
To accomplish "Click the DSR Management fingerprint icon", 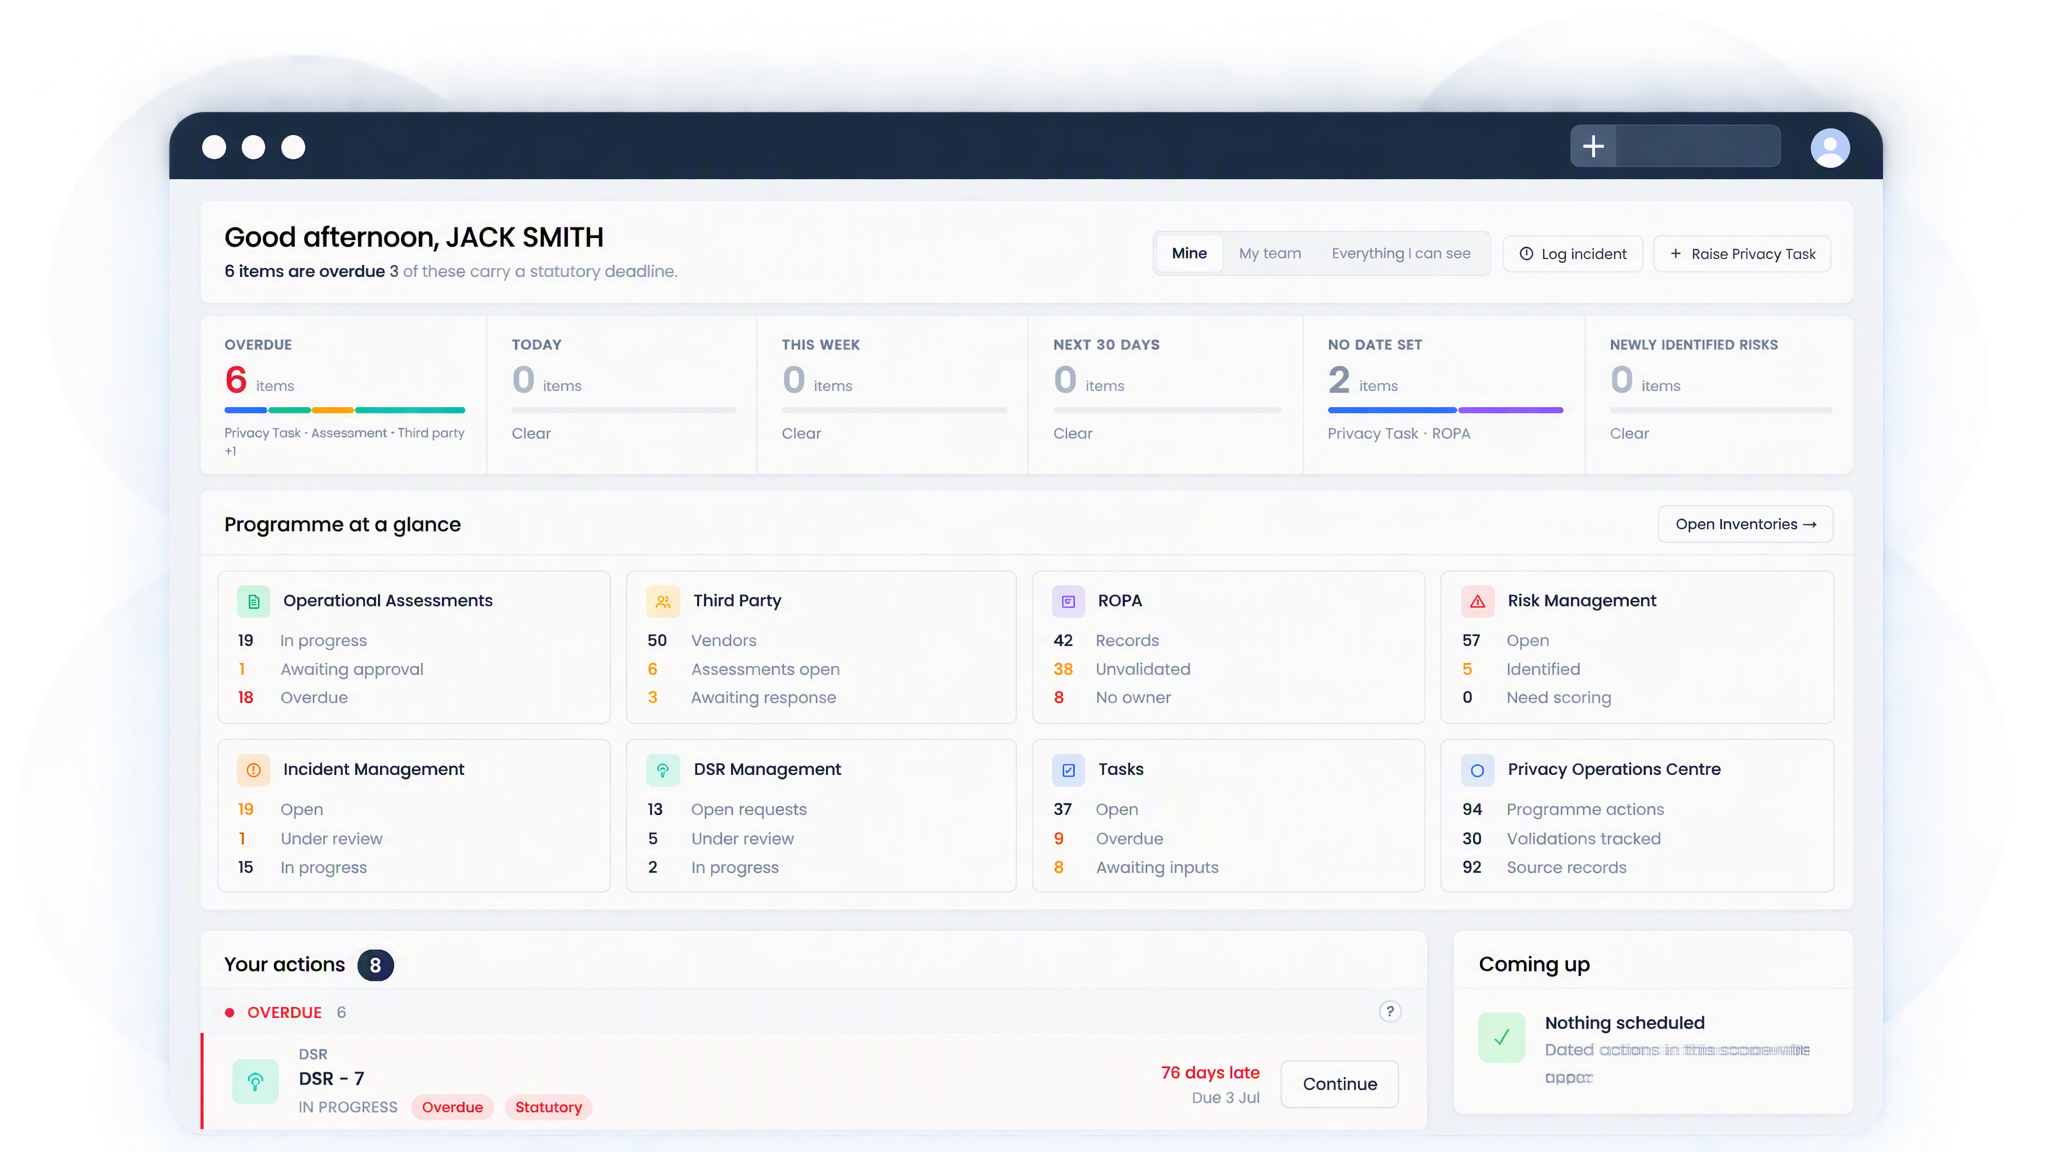I will (663, 770).
